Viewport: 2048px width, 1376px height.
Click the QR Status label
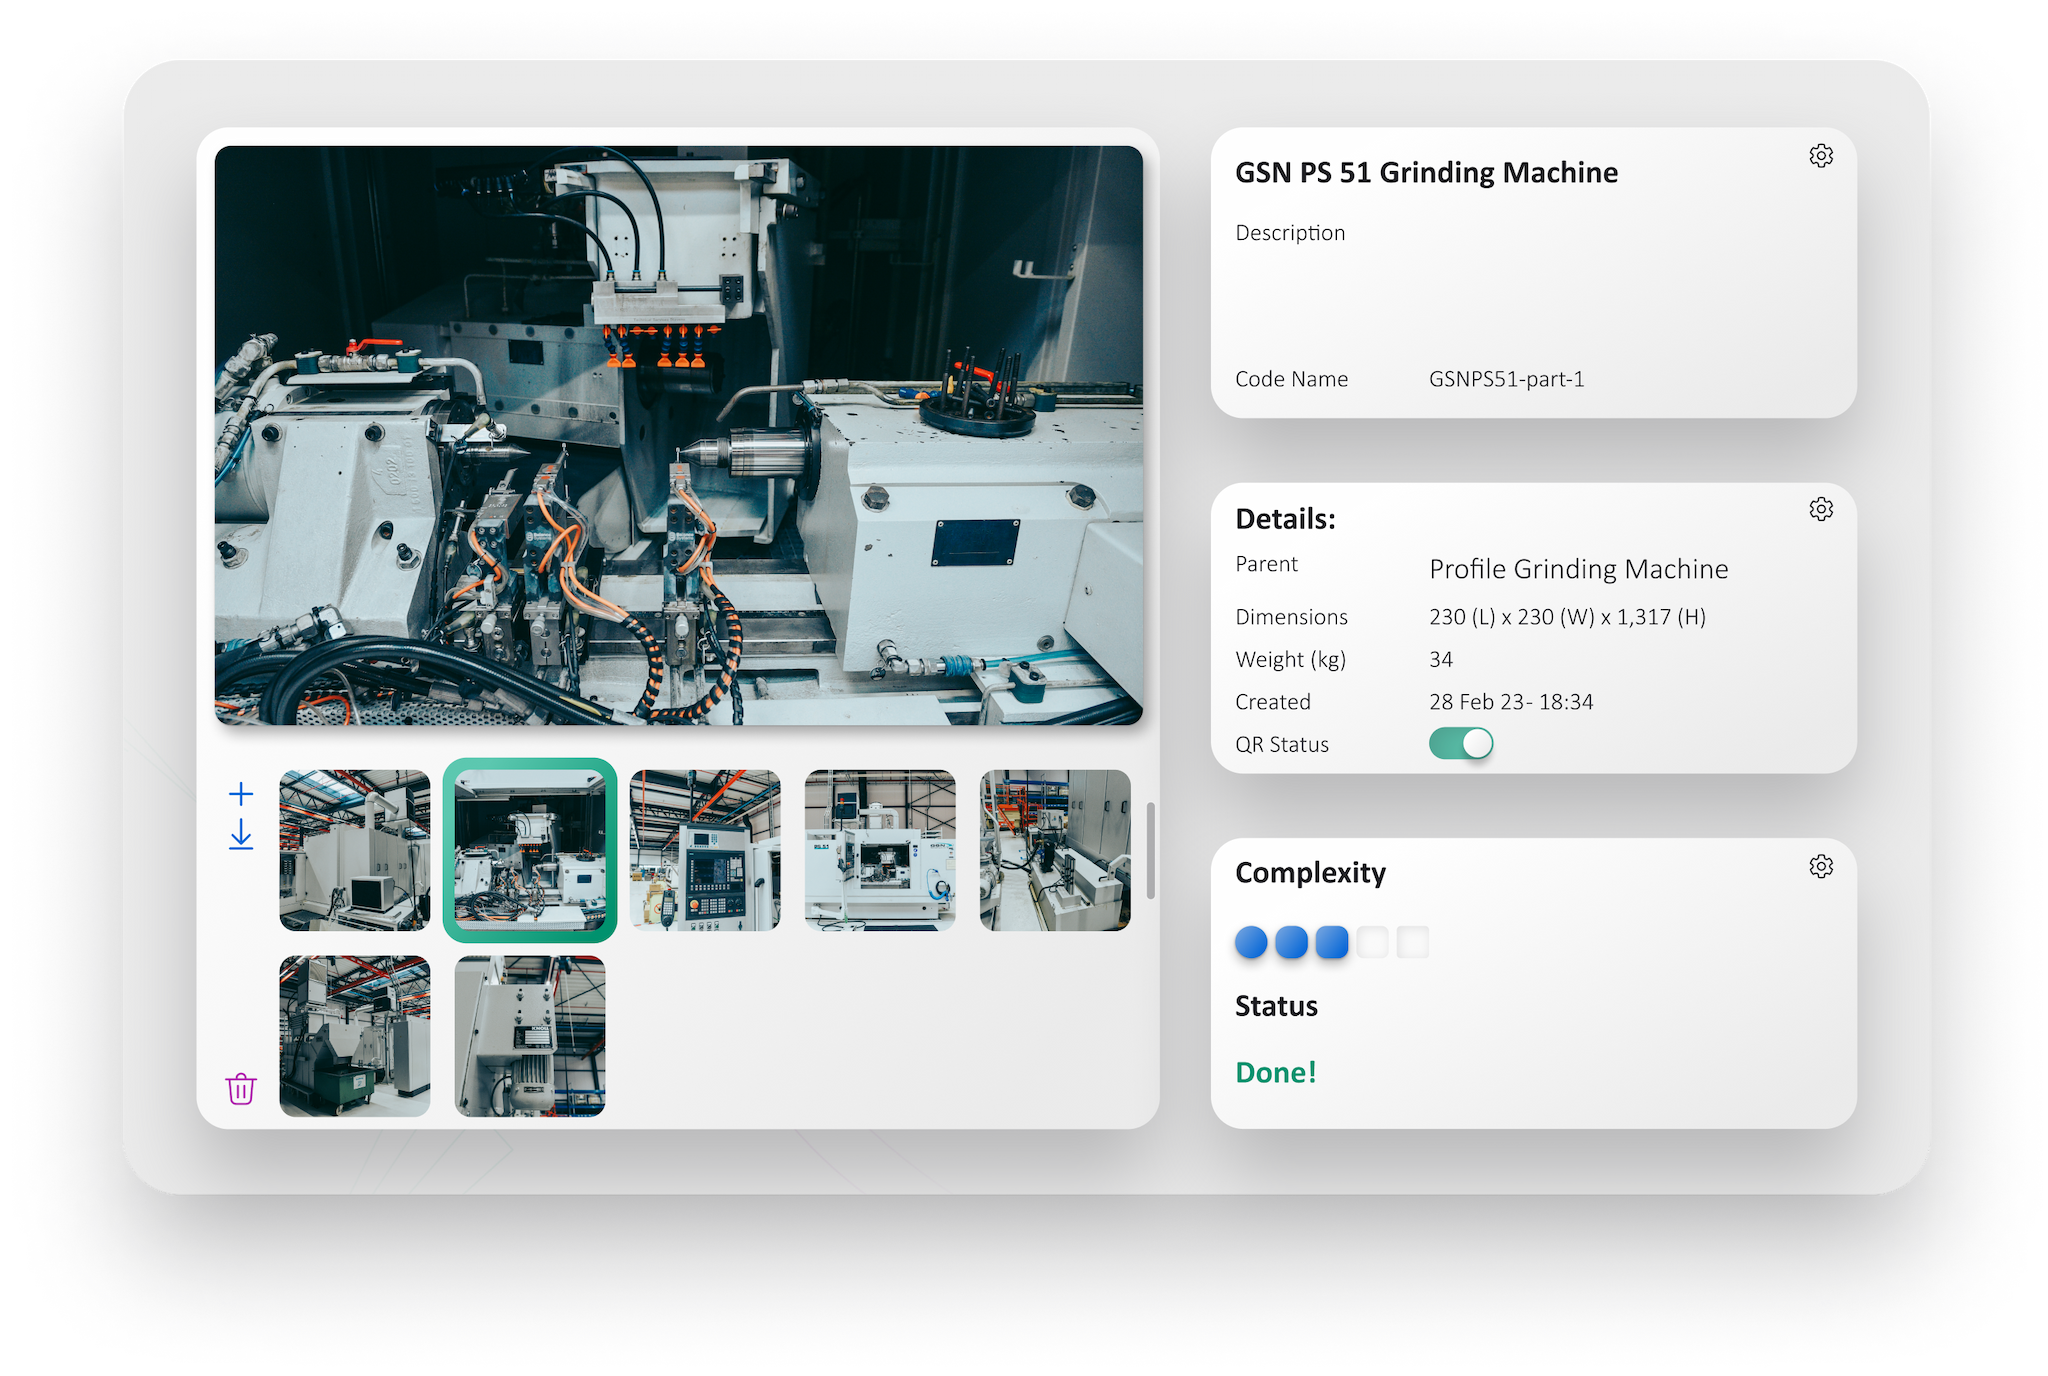1282,744
